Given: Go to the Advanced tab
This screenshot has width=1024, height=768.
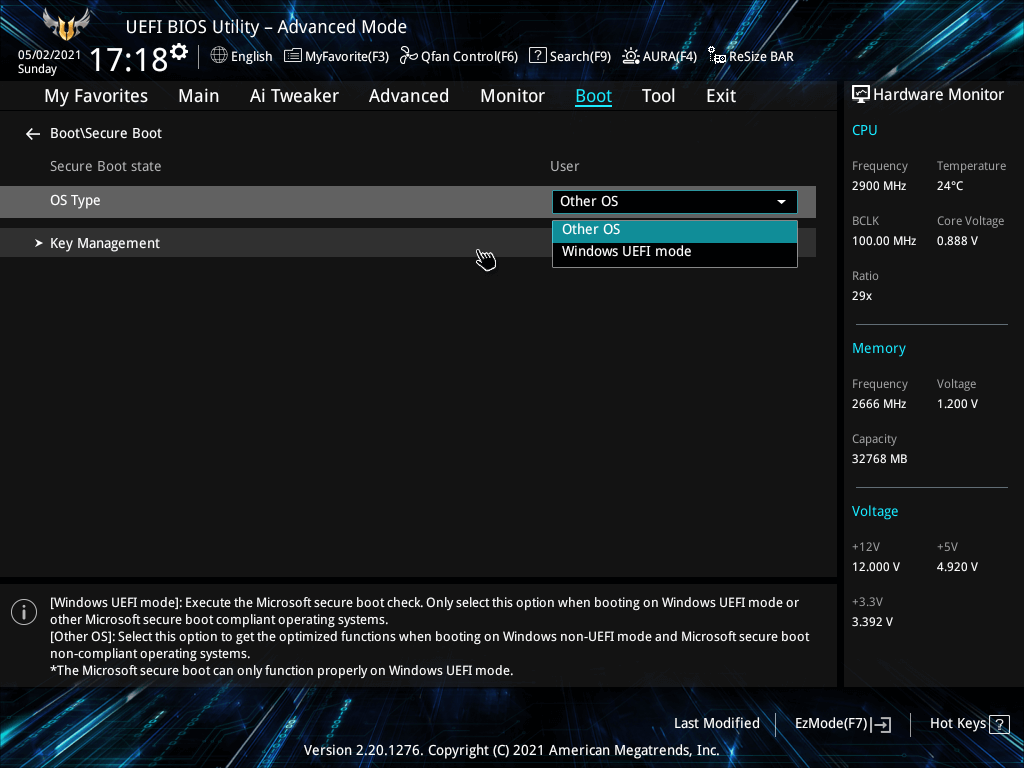Looking at the screenshot, I should click(x=409, y=96).
